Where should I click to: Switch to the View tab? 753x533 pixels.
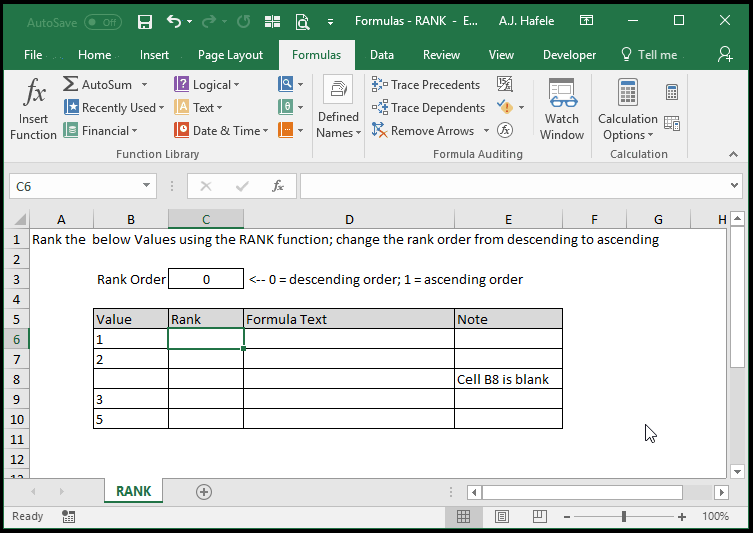click(x=501, y=55)
